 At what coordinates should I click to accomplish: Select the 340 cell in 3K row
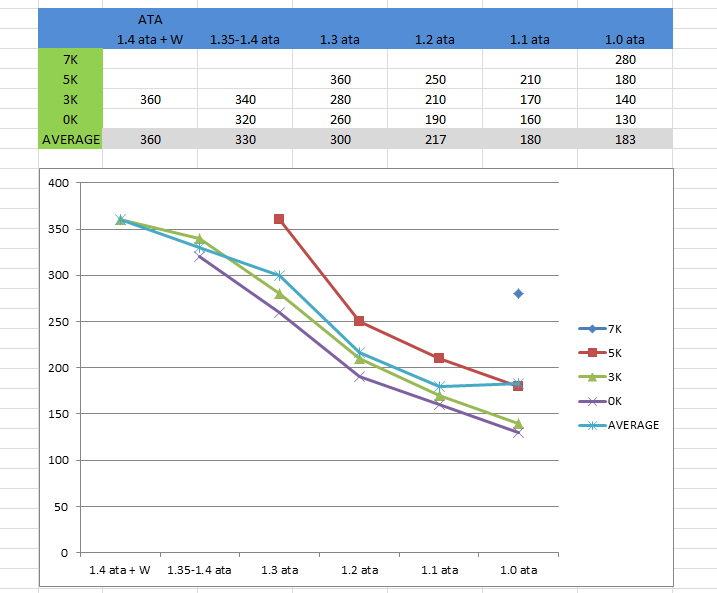point(245,99)
